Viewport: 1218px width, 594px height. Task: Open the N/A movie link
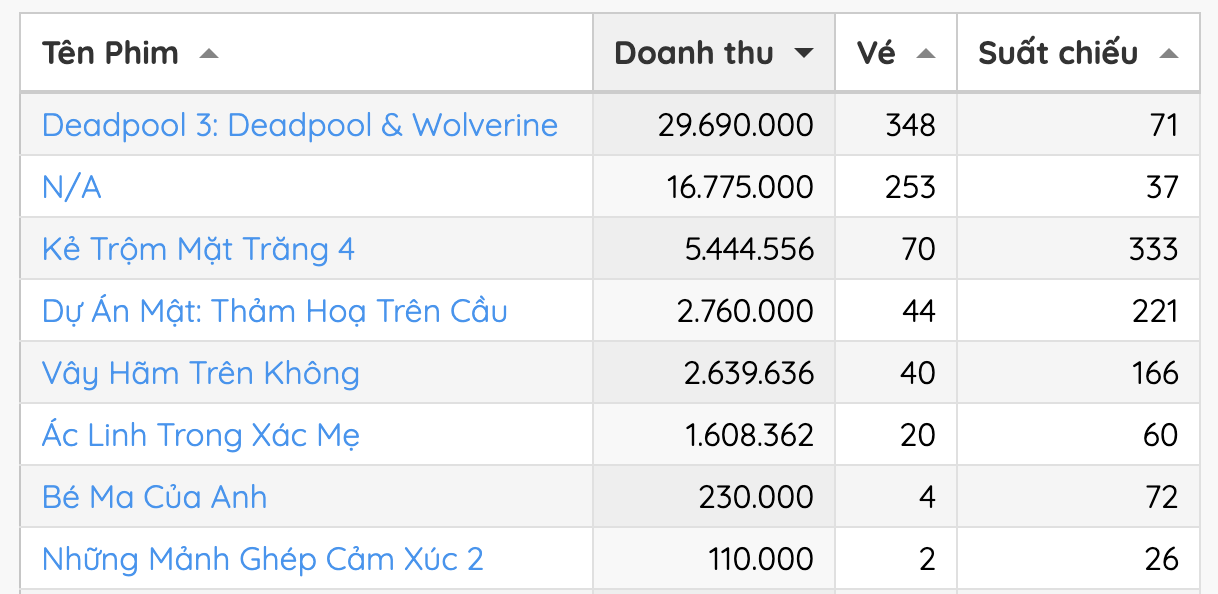click(72, 187)
